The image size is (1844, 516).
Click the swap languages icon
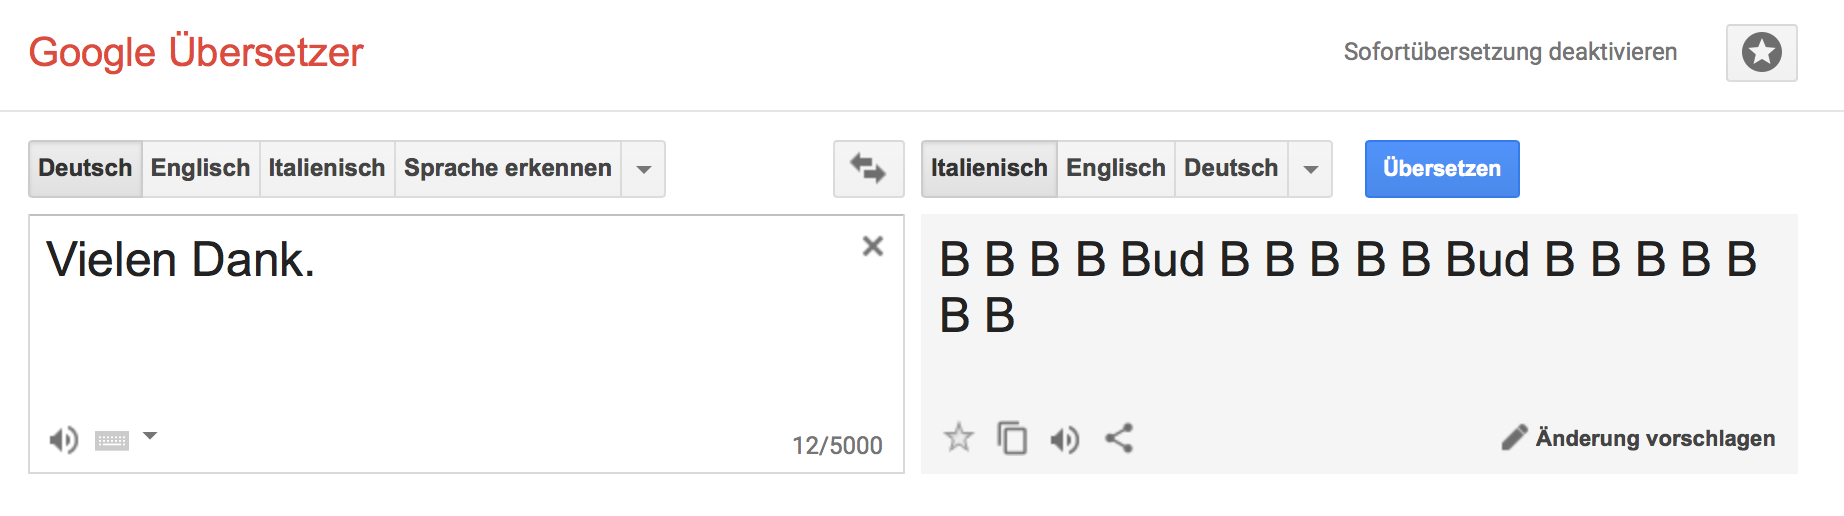(868, 168)
